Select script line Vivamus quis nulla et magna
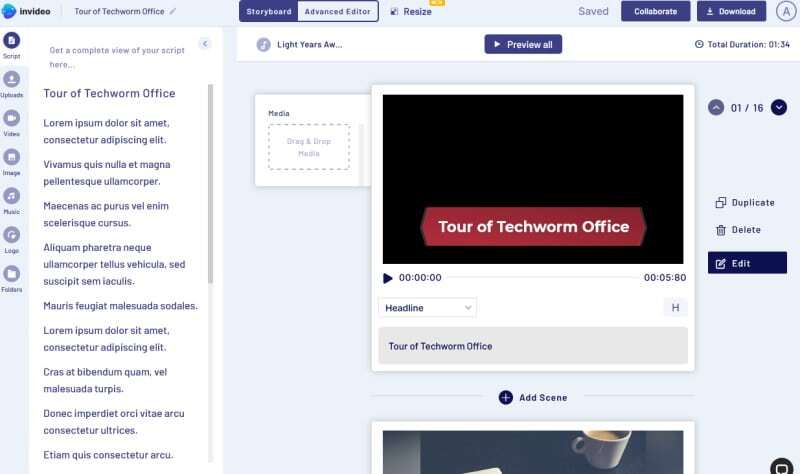The width and height of the screenshot is (800, 474). click(107, 173)
